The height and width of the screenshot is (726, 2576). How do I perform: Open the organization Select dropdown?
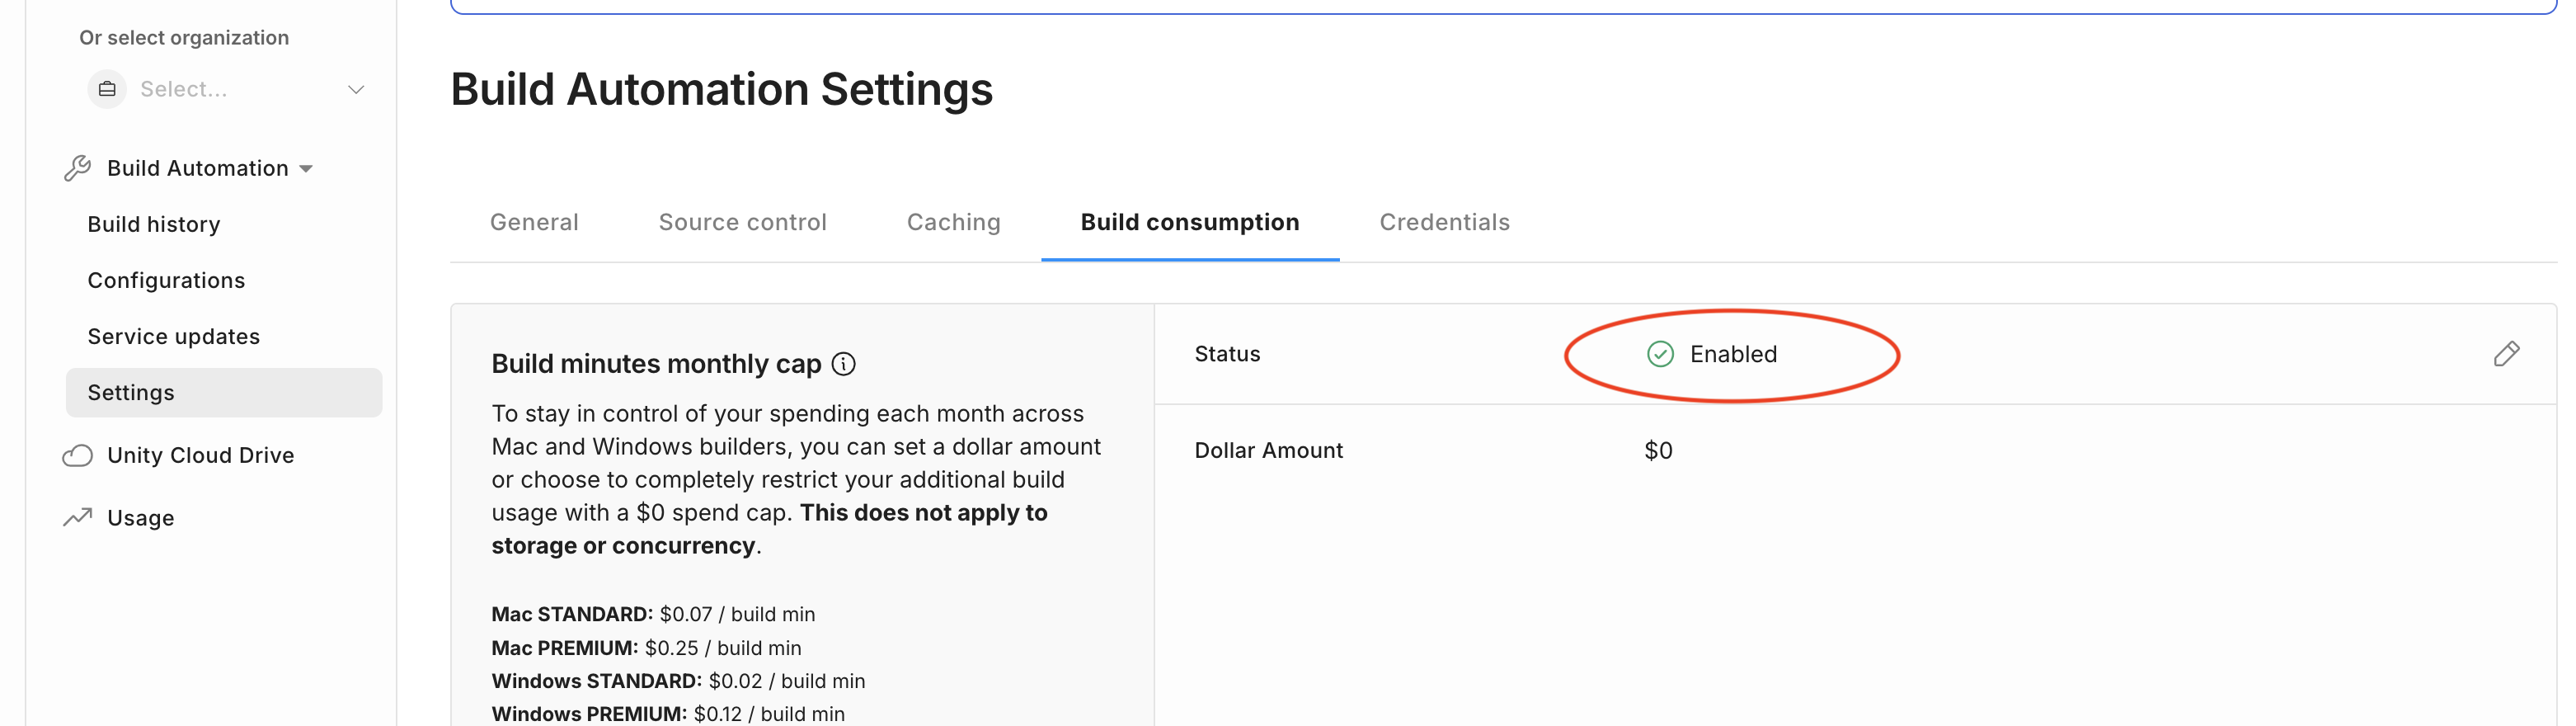pyautogui.click(x=230, y=88)
